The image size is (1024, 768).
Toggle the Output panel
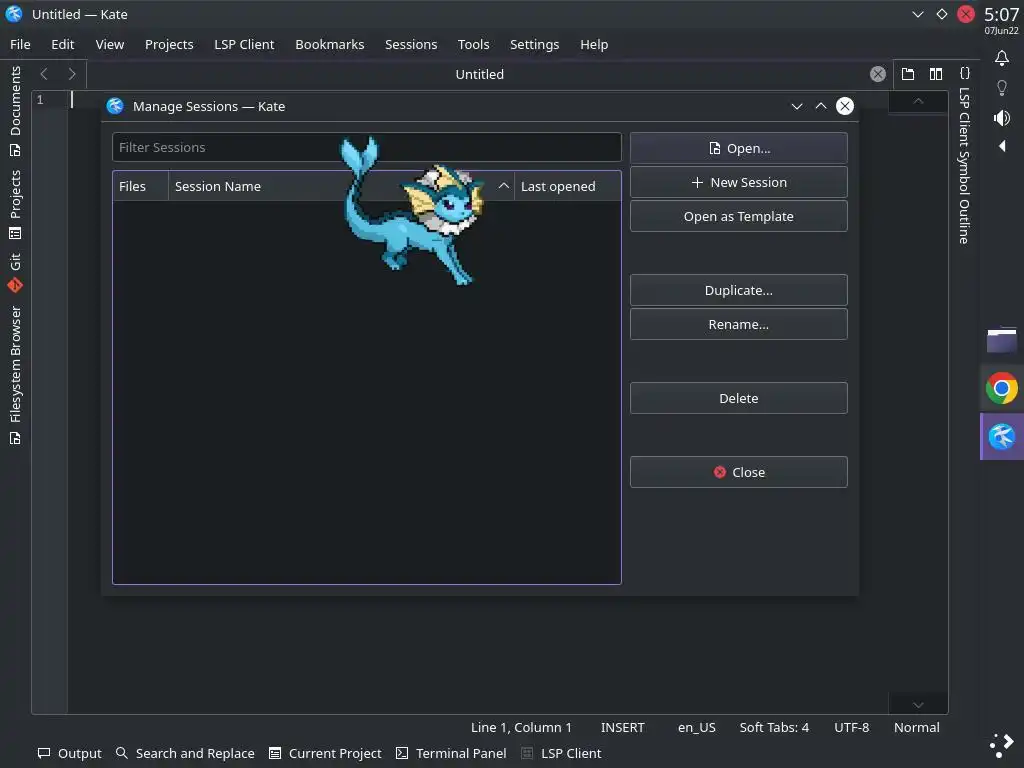70,753
